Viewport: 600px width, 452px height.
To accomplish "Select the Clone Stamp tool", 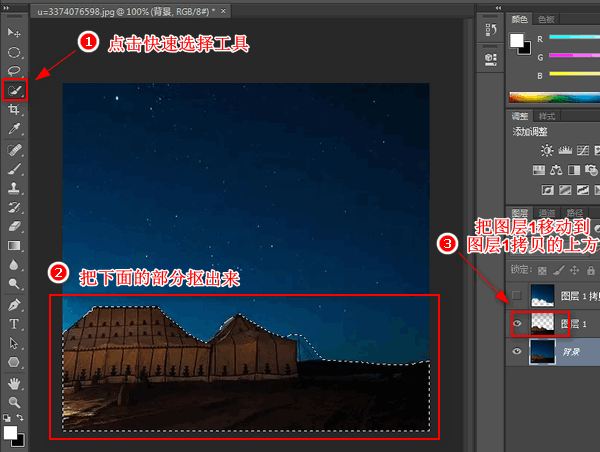I will (14, 188).
